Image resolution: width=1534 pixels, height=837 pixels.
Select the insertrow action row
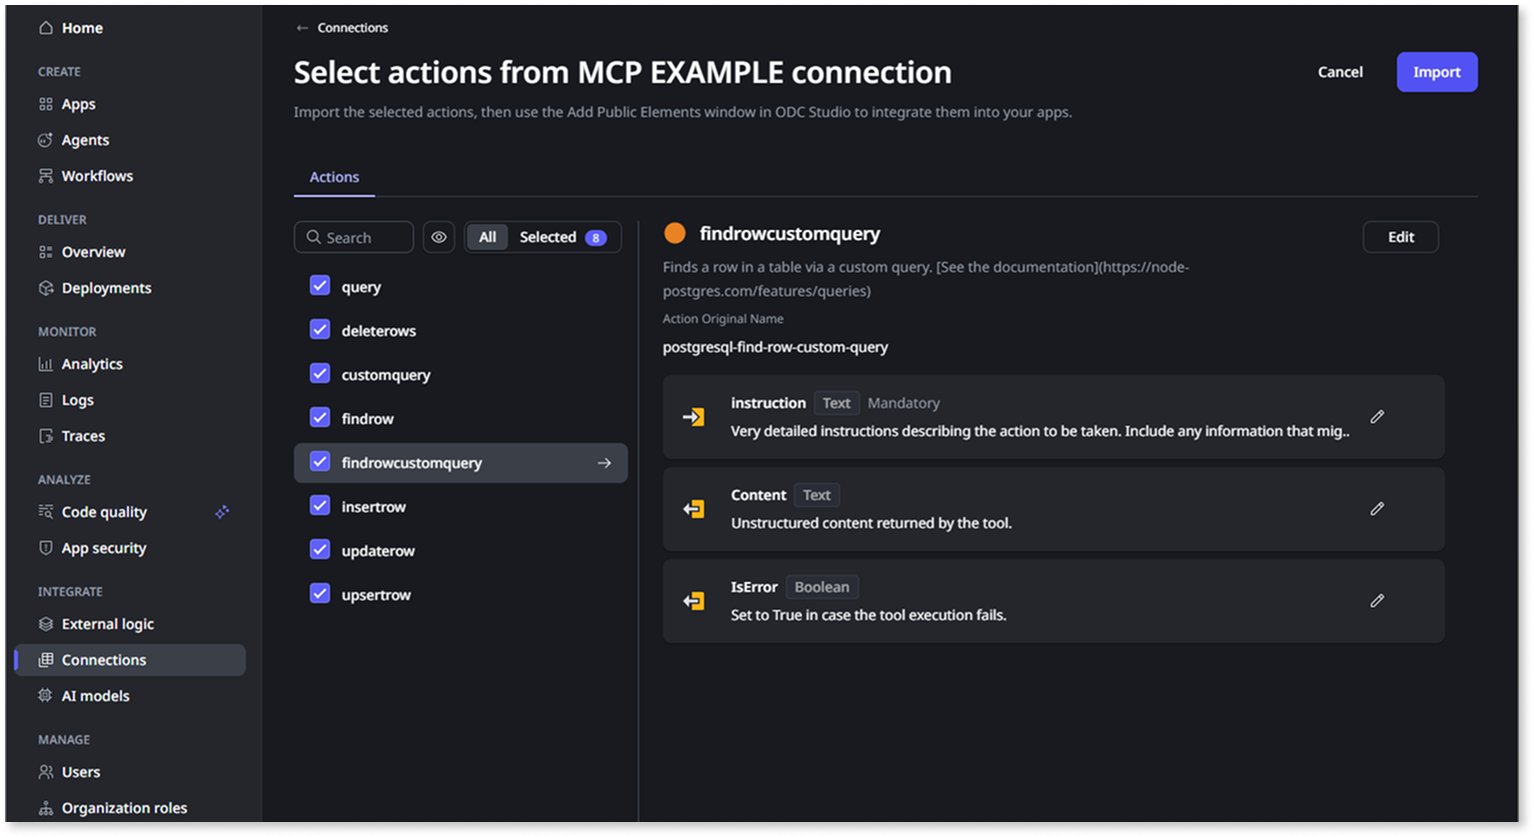tap(461, 507)
